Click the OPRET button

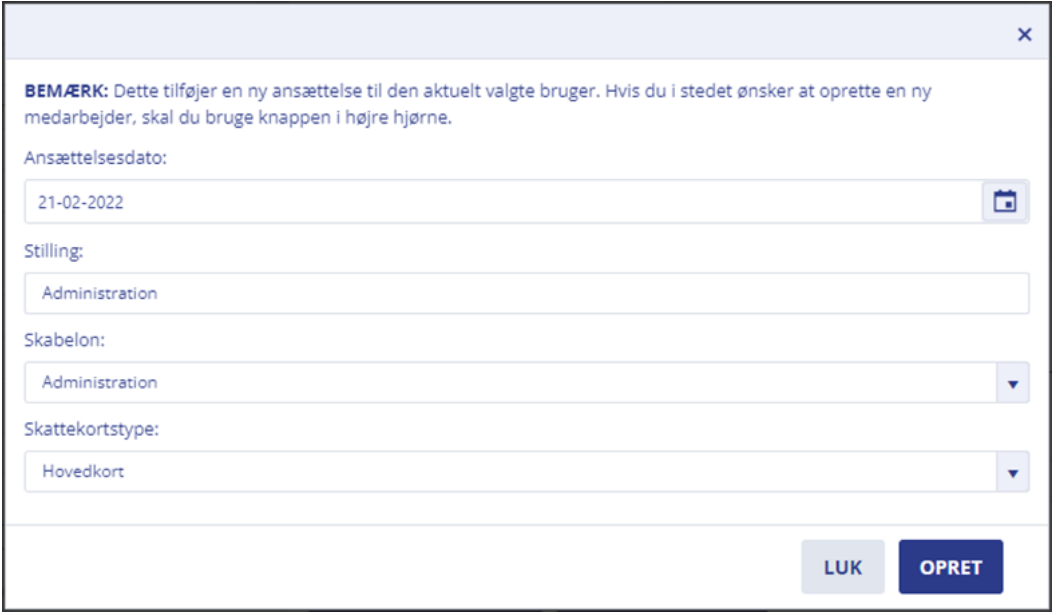(950, 567)
